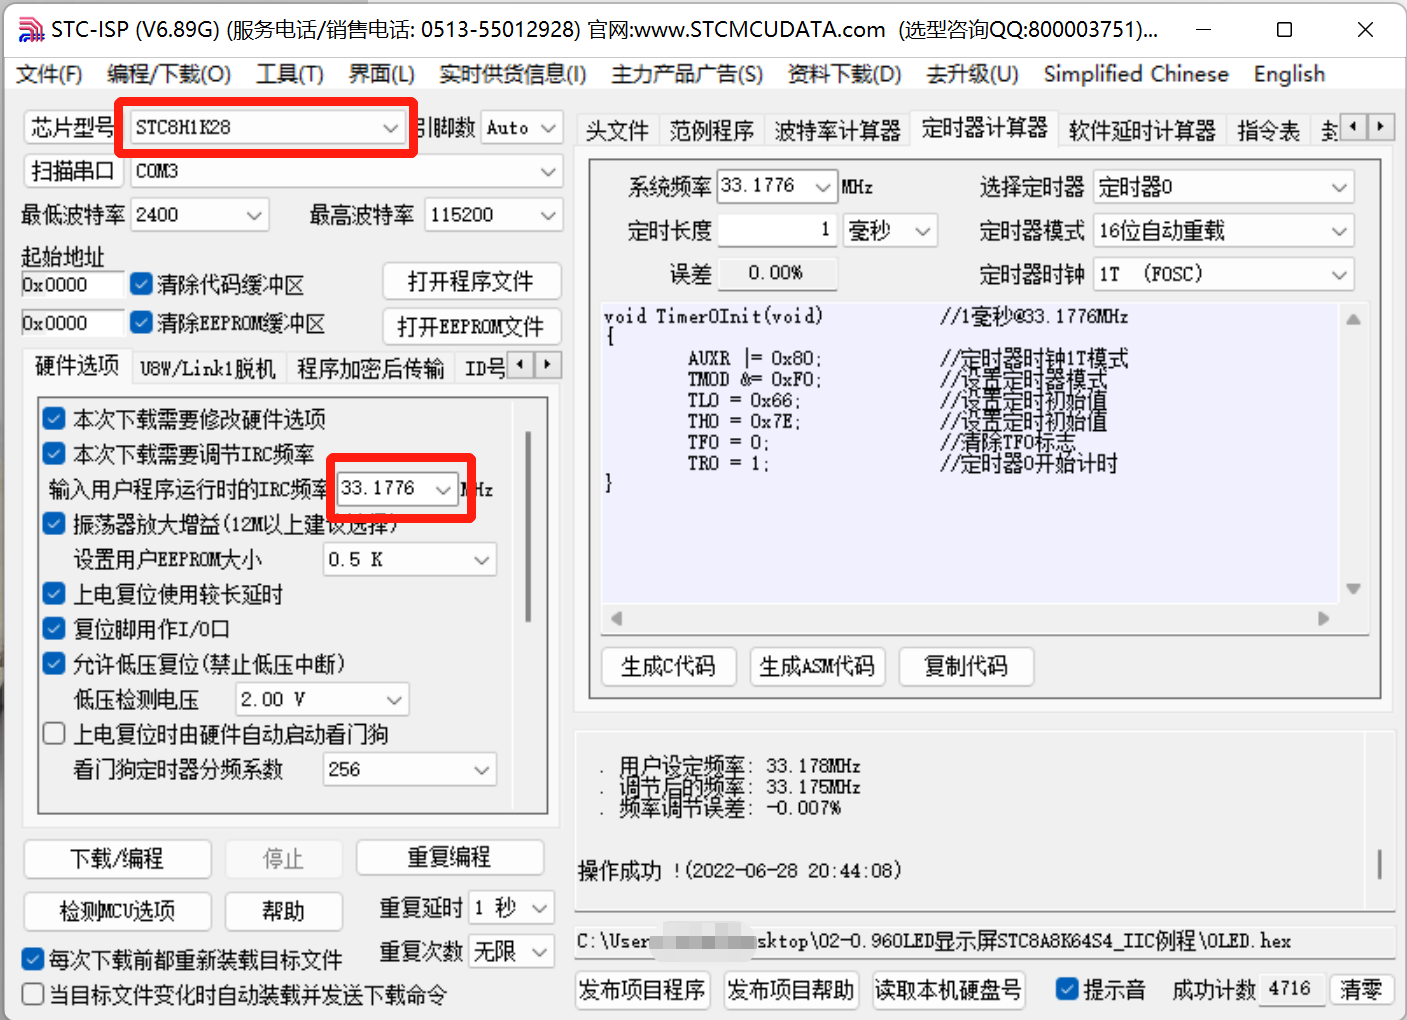Screen dimensions: 1407x1020
Task: Click 下载/编程 button
Action: click(x=117, y=859)
